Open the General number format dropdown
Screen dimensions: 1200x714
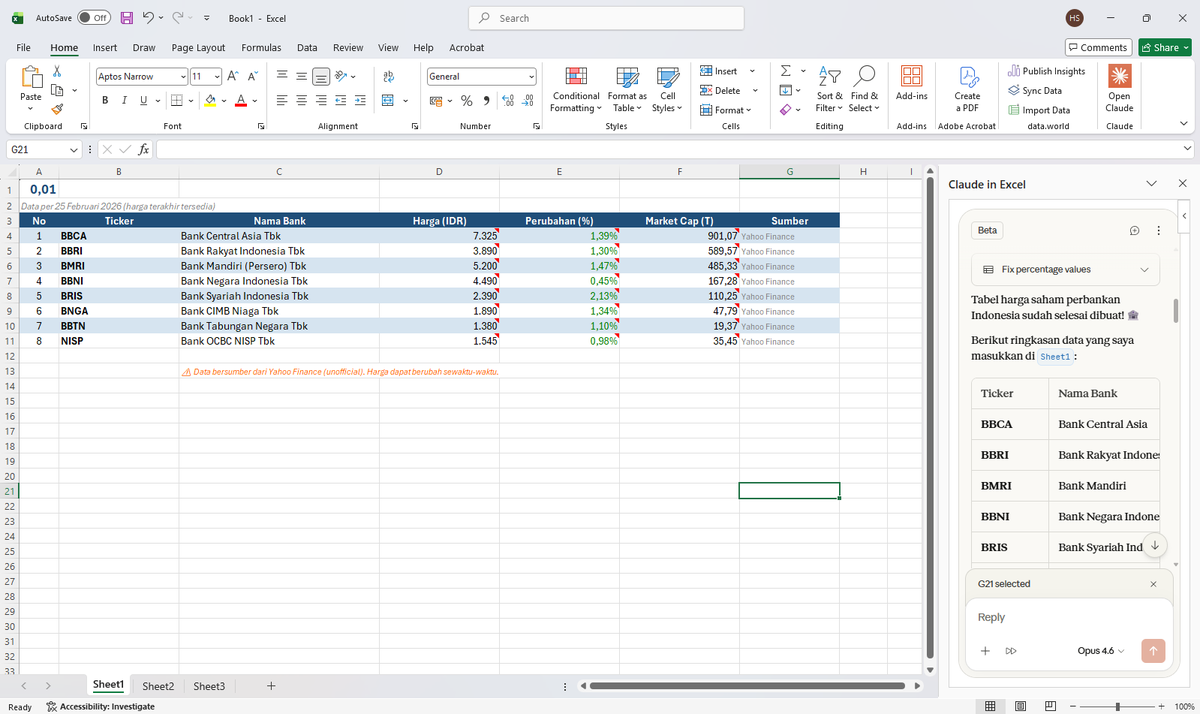point(532,77)
